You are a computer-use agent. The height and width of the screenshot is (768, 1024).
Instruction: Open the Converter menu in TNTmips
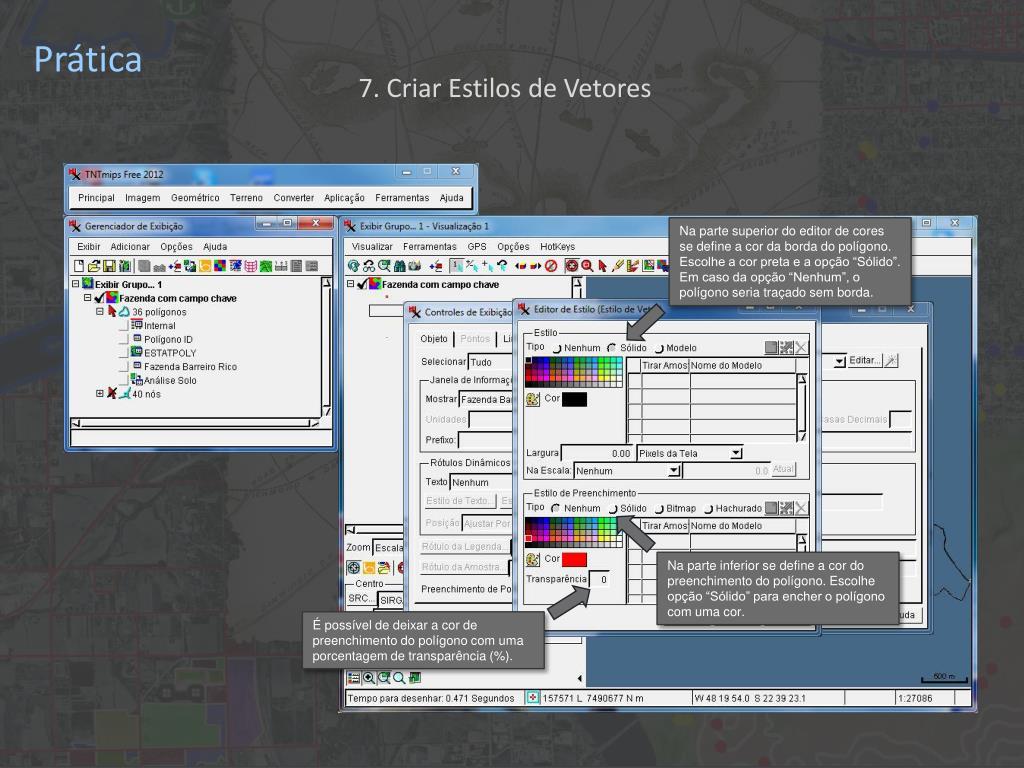pyautogui.click(x=293, y=198)
